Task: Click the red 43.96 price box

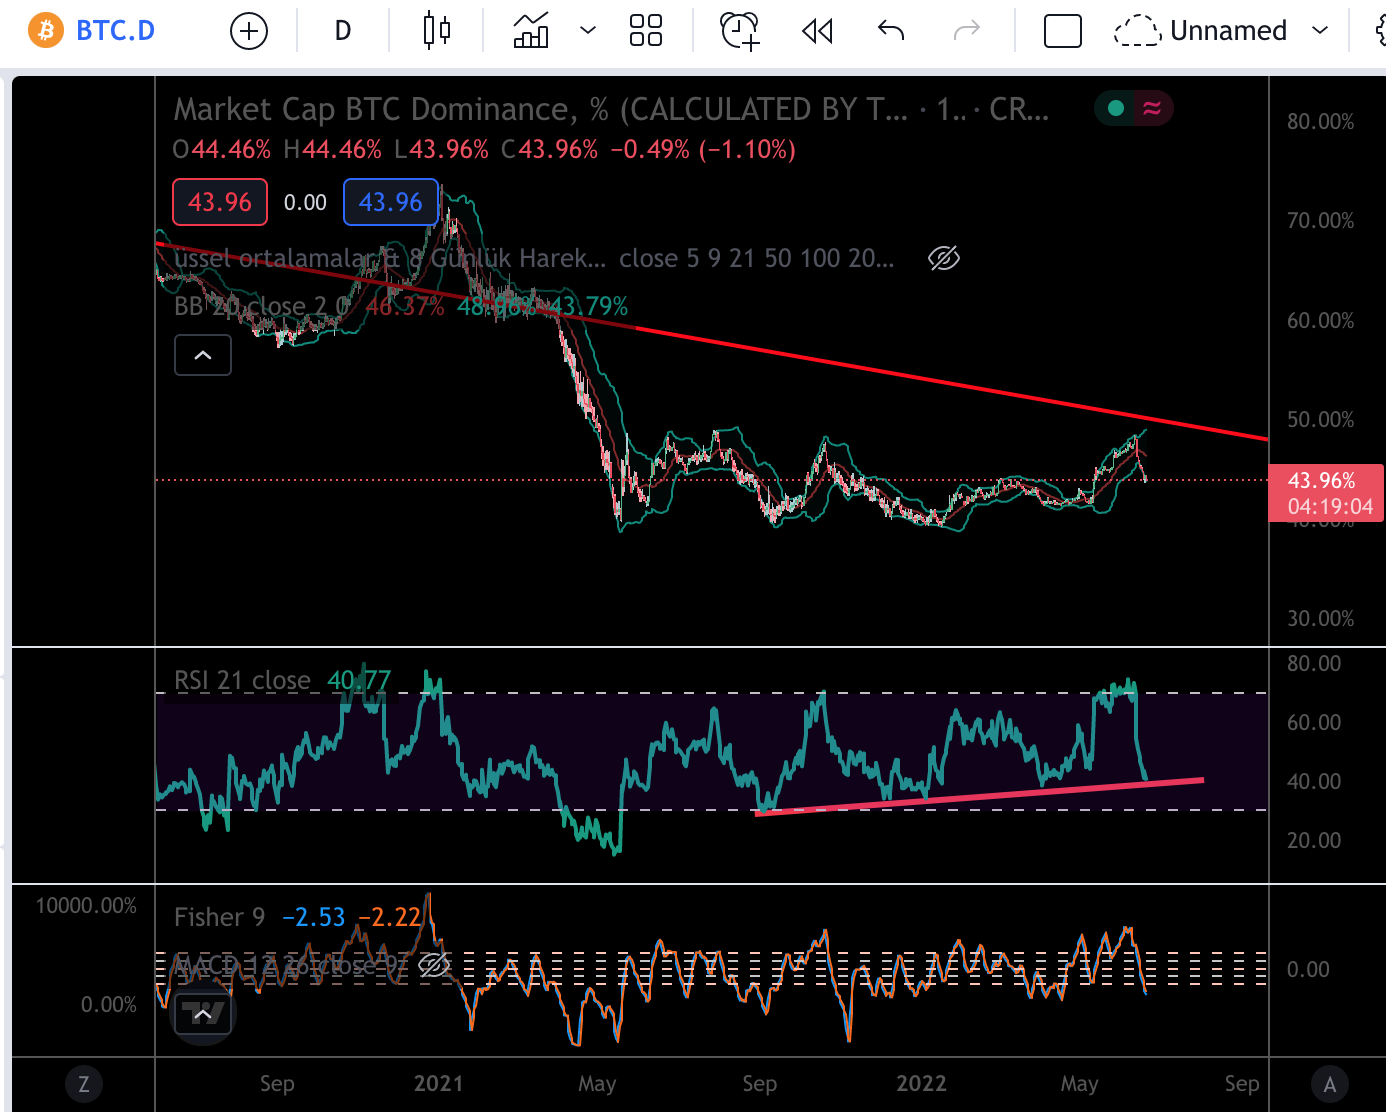Action: tap(220, 202)
